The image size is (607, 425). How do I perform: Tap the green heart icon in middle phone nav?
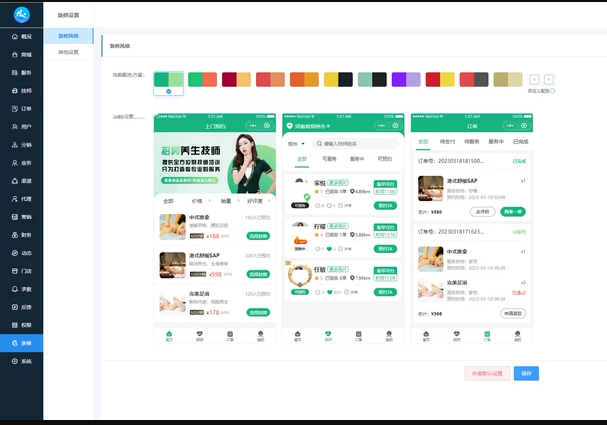328,336
